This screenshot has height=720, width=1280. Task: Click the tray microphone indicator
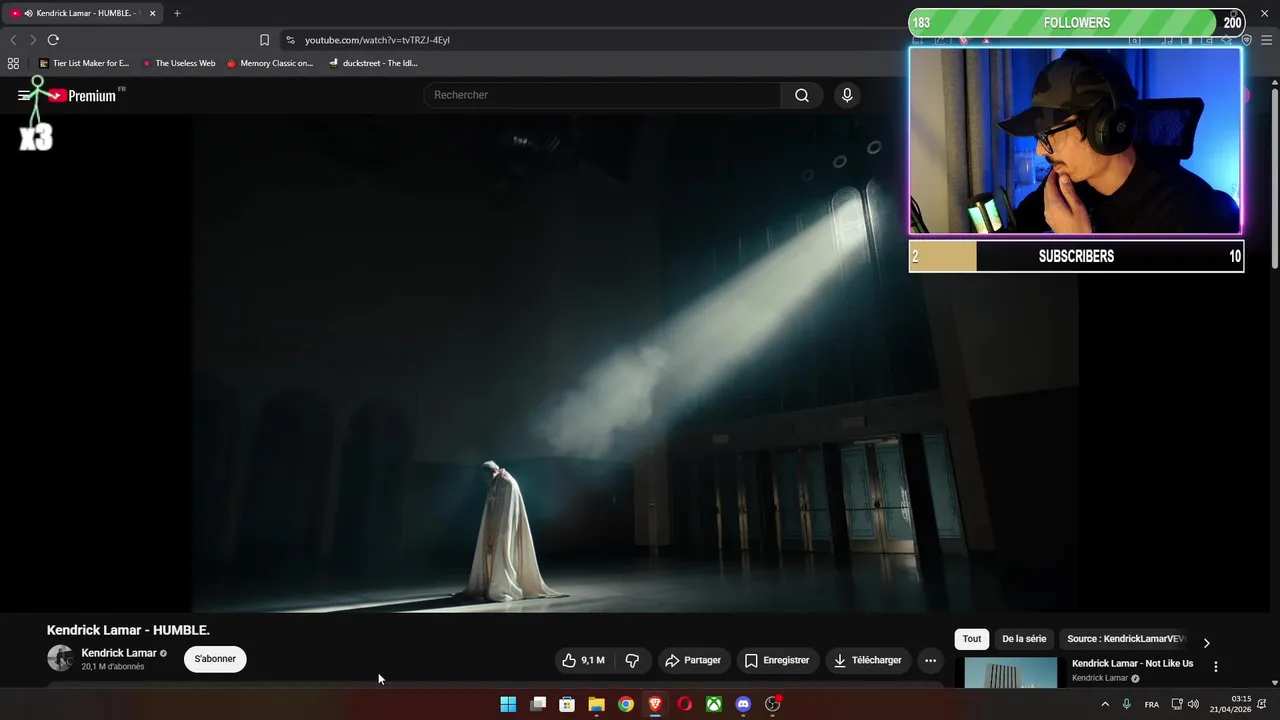(1127, 704)
